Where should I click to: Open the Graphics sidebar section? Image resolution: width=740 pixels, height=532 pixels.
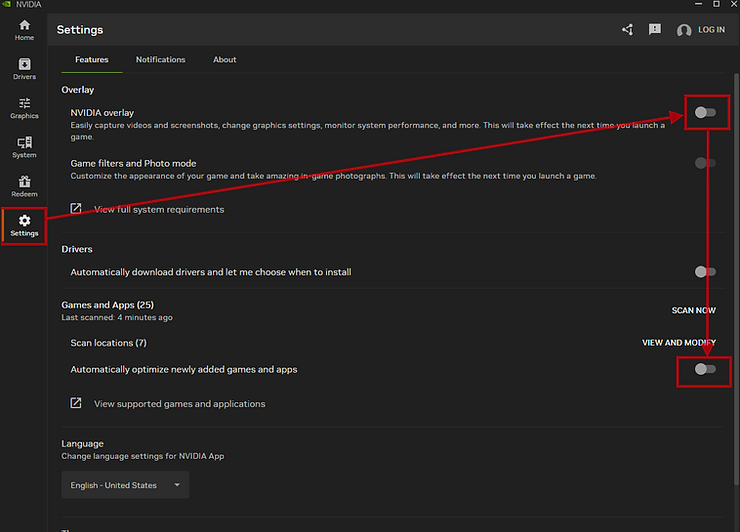[24, 108]
